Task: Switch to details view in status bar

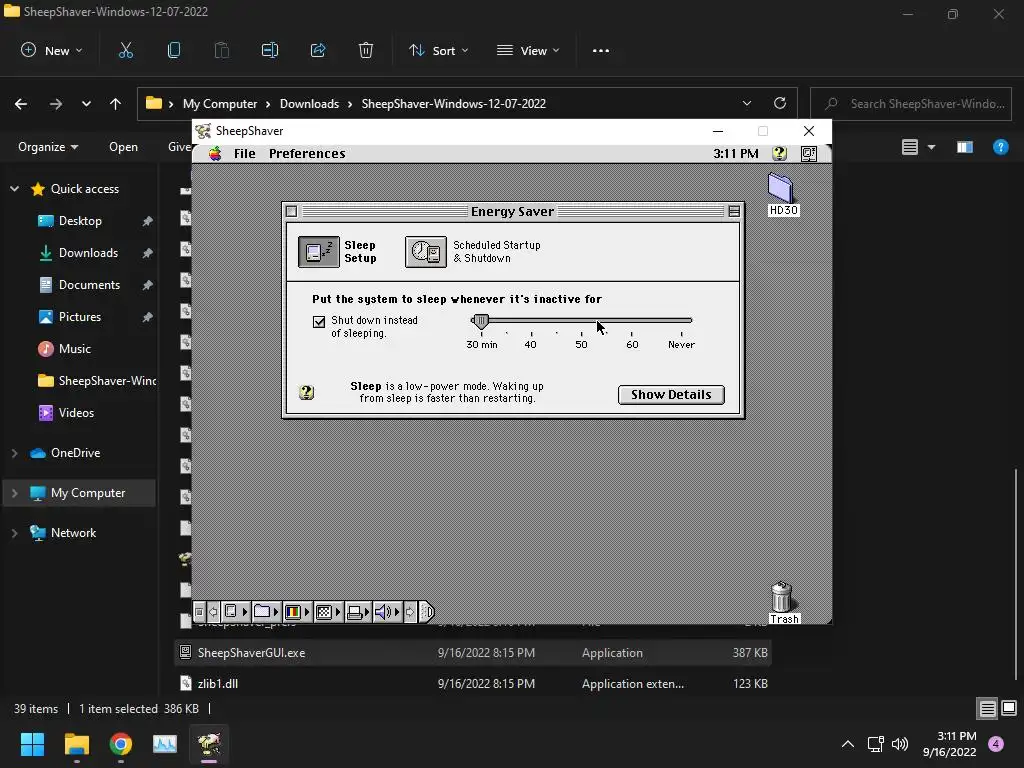Action: 987,709
